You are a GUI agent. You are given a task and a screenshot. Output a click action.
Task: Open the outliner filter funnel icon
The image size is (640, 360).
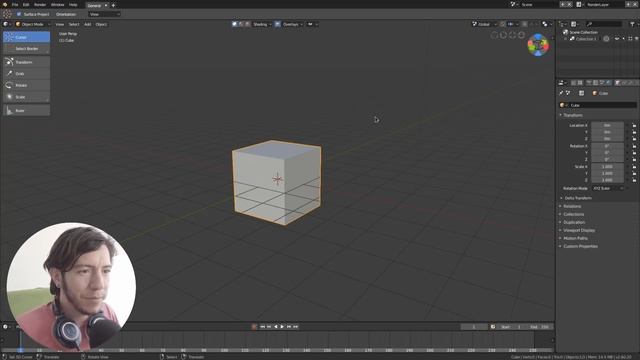pyautogui.click(x=633, y=24)
